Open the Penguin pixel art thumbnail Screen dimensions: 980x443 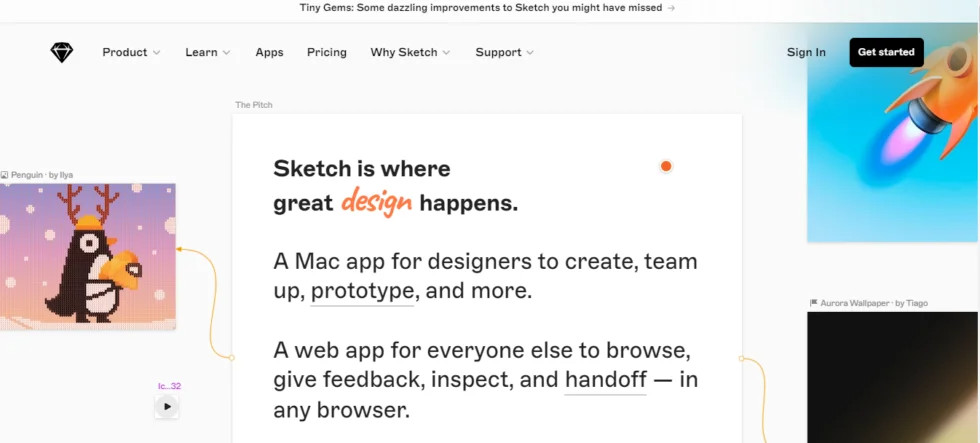point(88,256)
